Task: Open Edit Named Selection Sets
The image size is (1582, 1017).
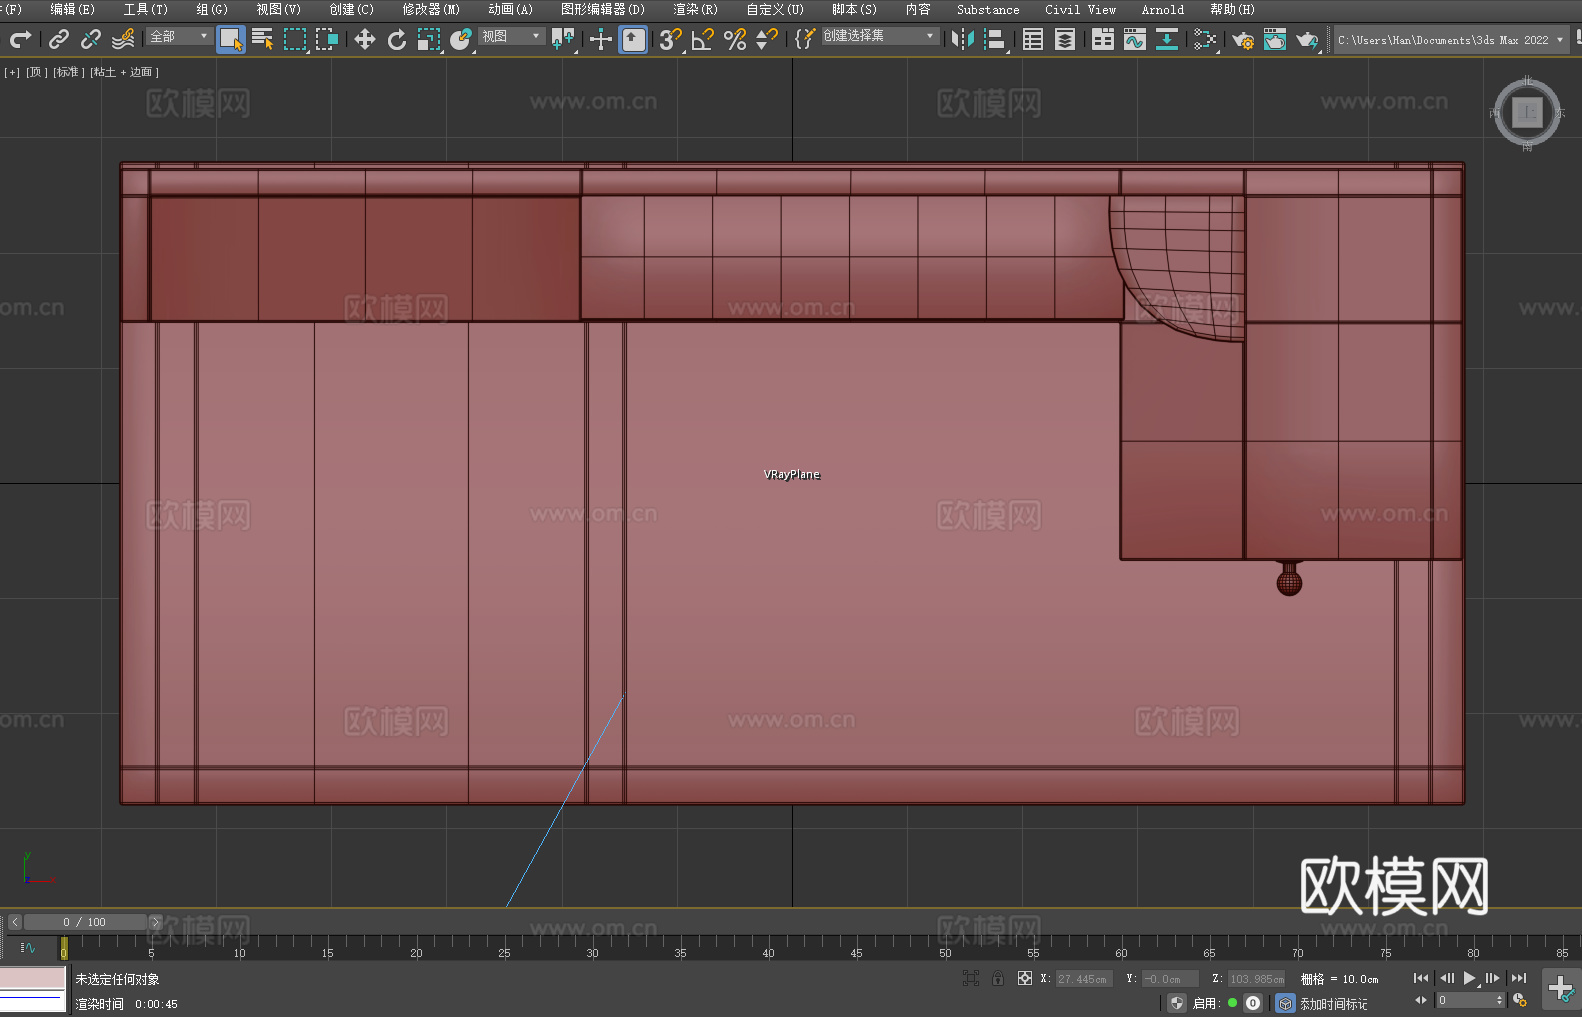Action: pos(805,39)
